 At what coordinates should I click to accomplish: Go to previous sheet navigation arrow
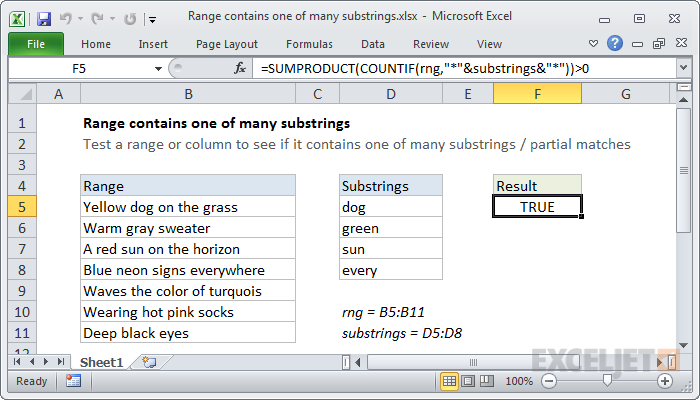[x=32, y=362]
